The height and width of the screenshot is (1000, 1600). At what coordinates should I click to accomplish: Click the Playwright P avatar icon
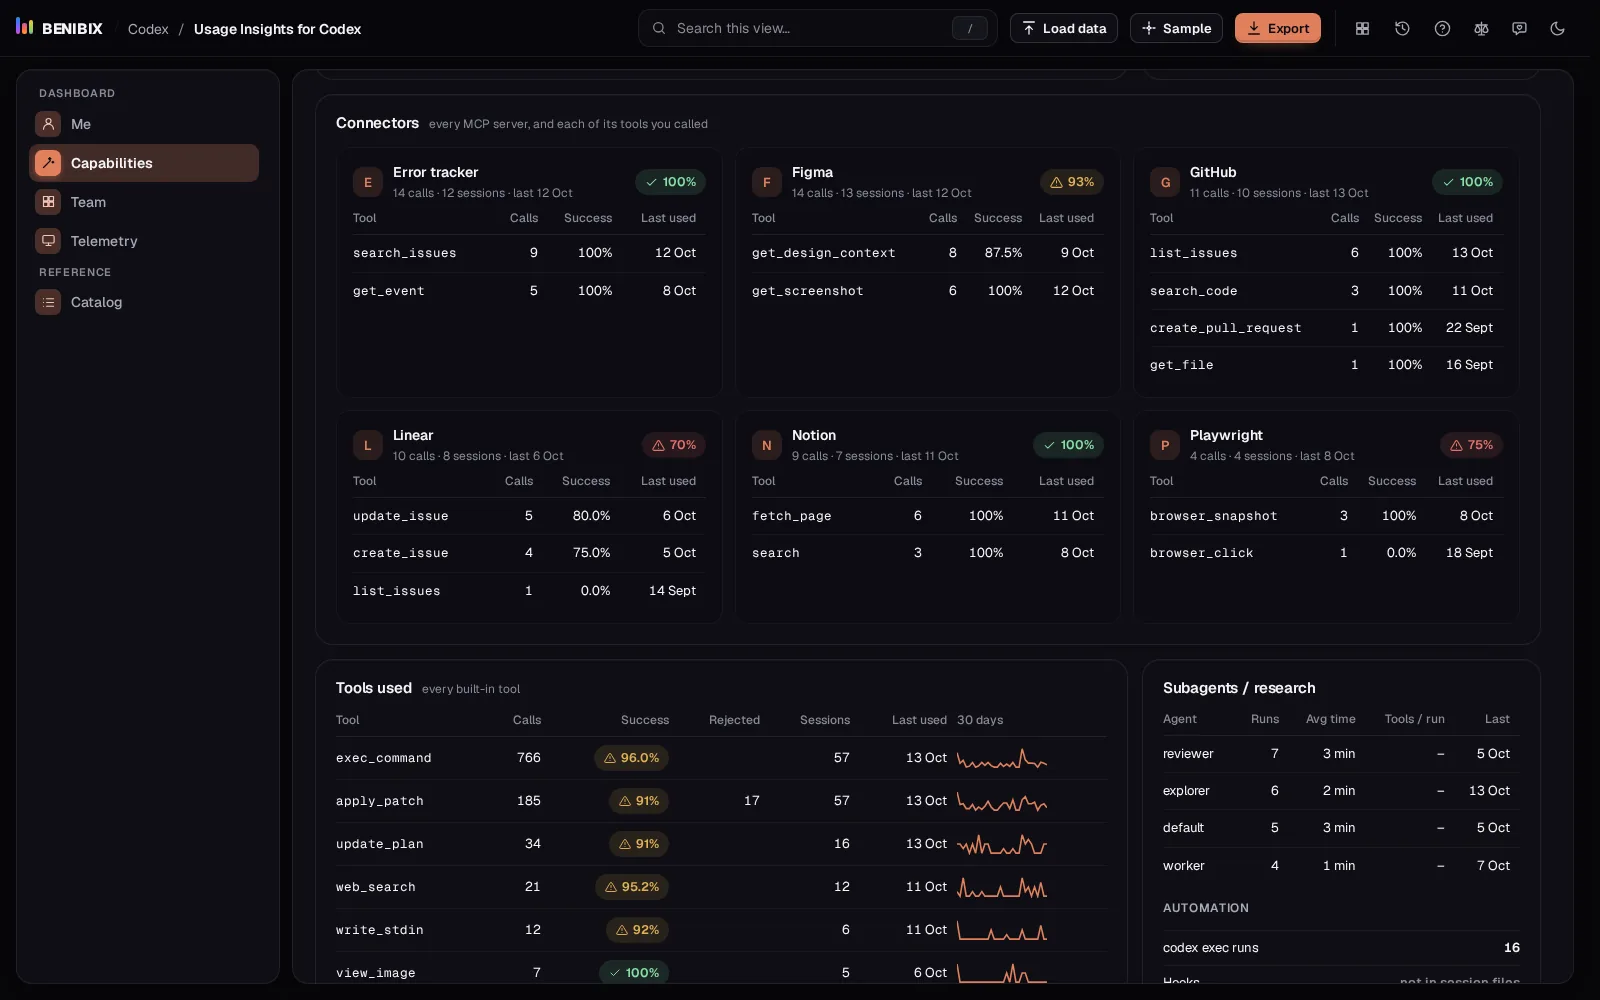(x=1164, y=445)
